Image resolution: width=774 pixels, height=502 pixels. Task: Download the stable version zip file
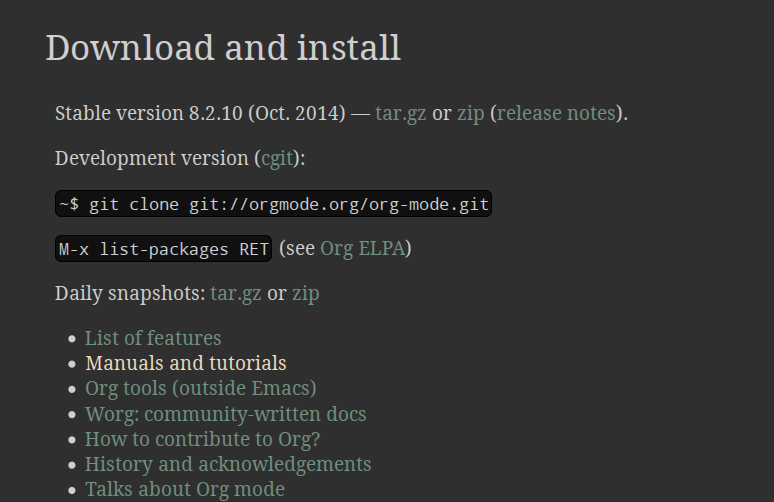pos(470,113)
